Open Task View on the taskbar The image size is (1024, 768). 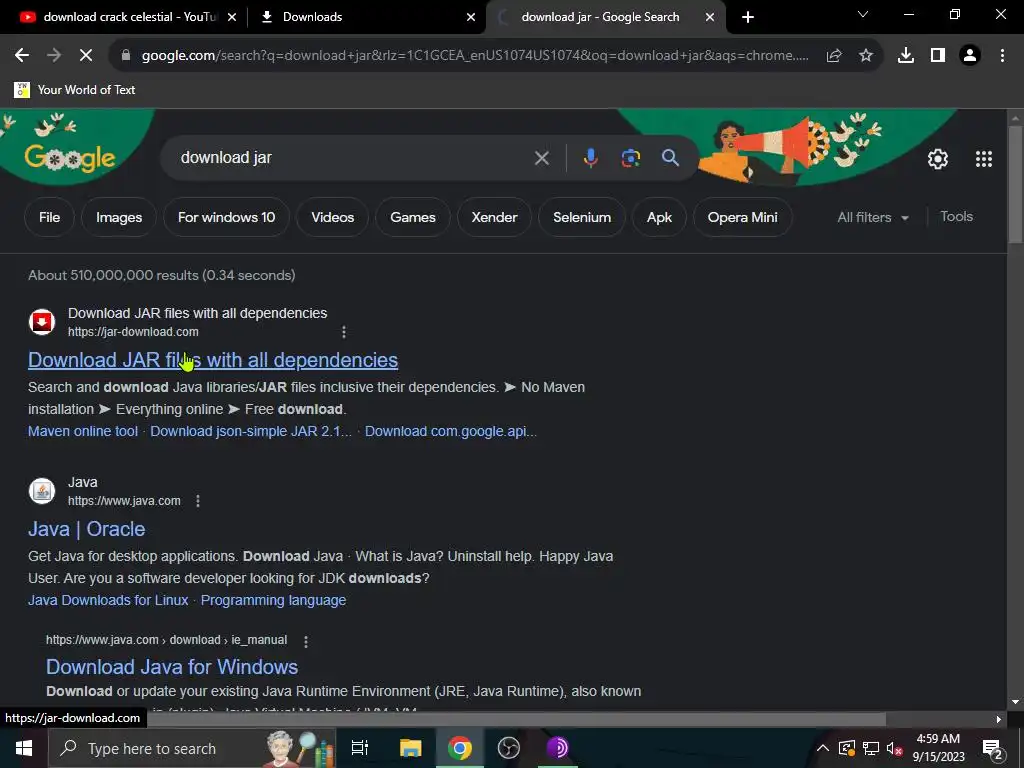360,748
